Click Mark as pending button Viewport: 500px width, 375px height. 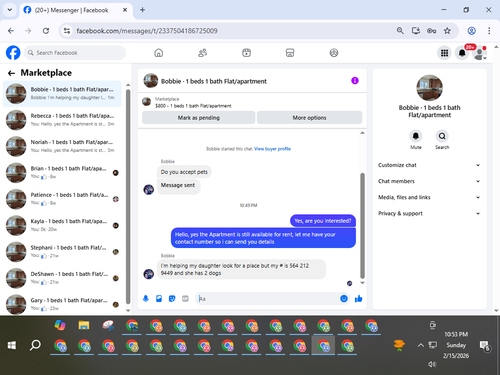199,118
